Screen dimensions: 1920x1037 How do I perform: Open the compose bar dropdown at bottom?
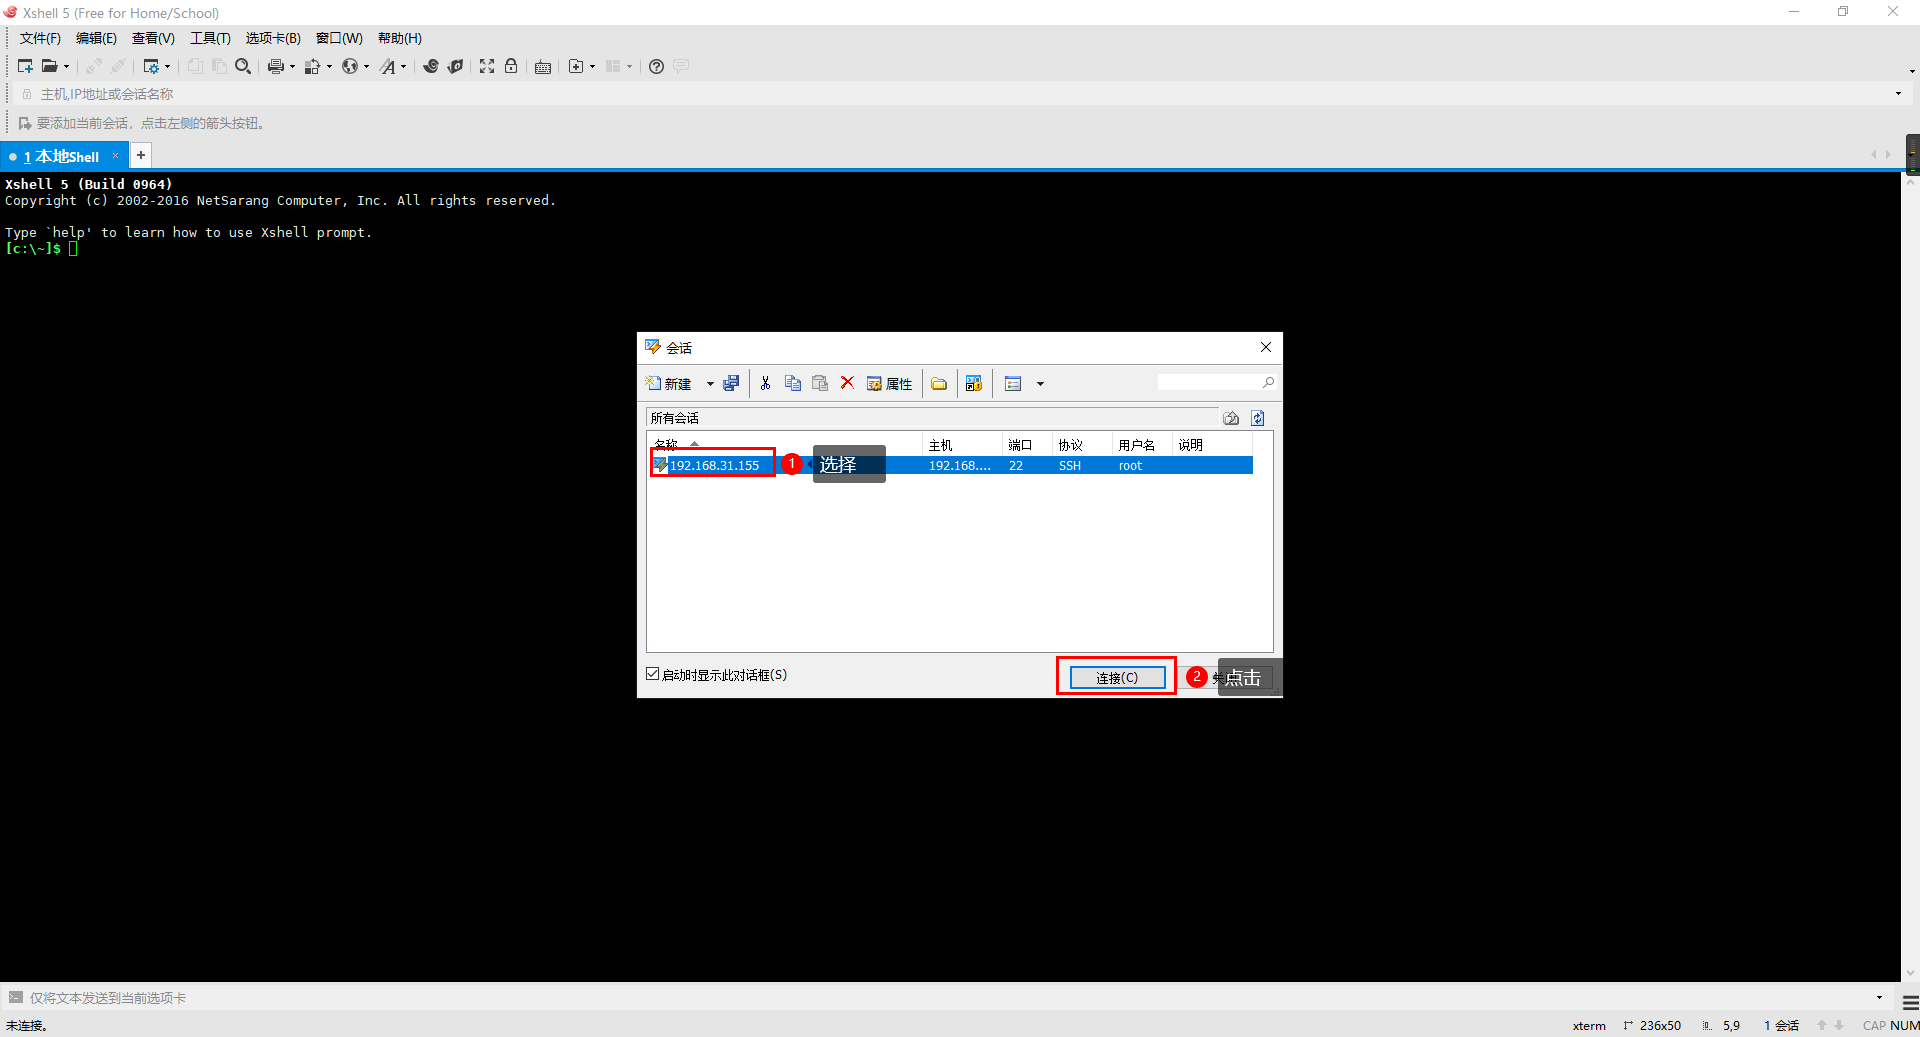click(x=1879, y=997)
